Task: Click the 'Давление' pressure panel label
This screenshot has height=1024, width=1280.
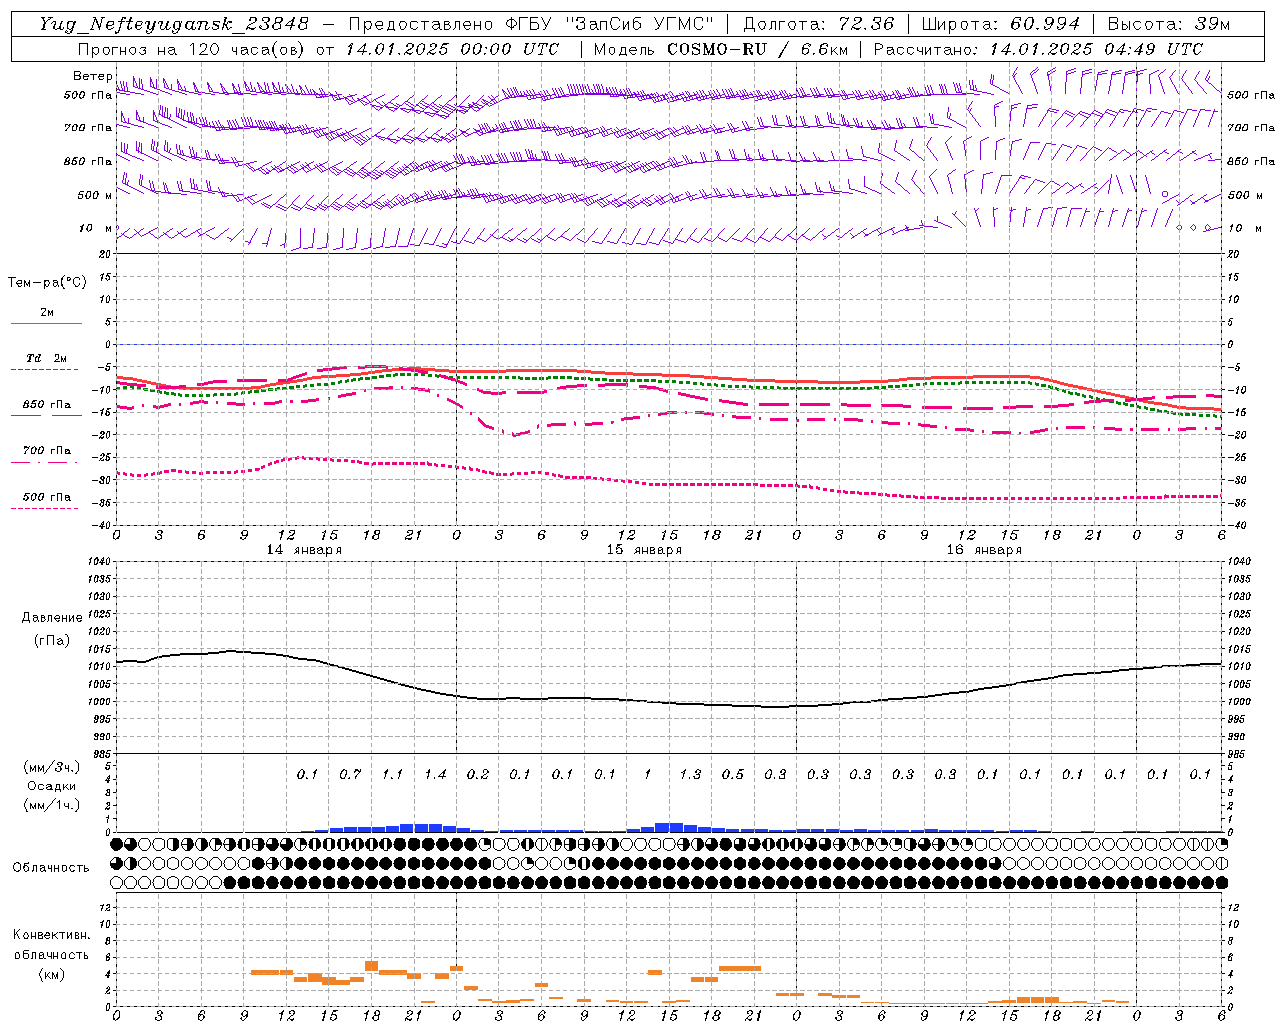Action: tap(51, 618)
